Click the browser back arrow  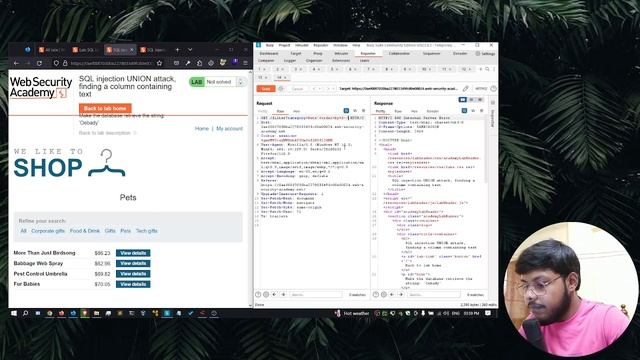pyautogui.click(x=16, y=63)
